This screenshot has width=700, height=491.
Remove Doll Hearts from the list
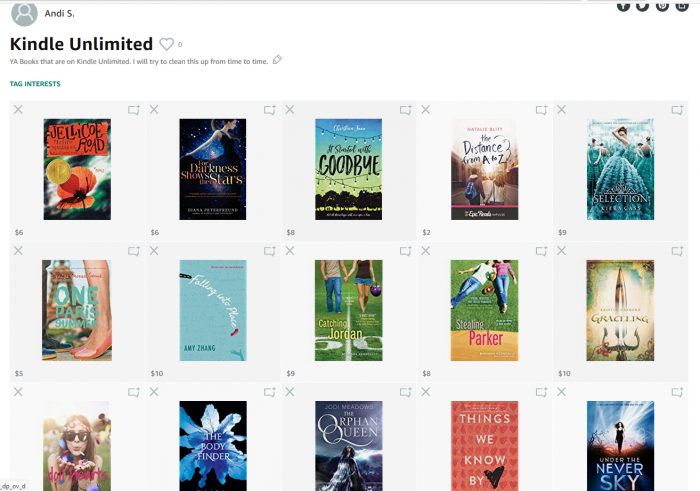pos(18,391)
